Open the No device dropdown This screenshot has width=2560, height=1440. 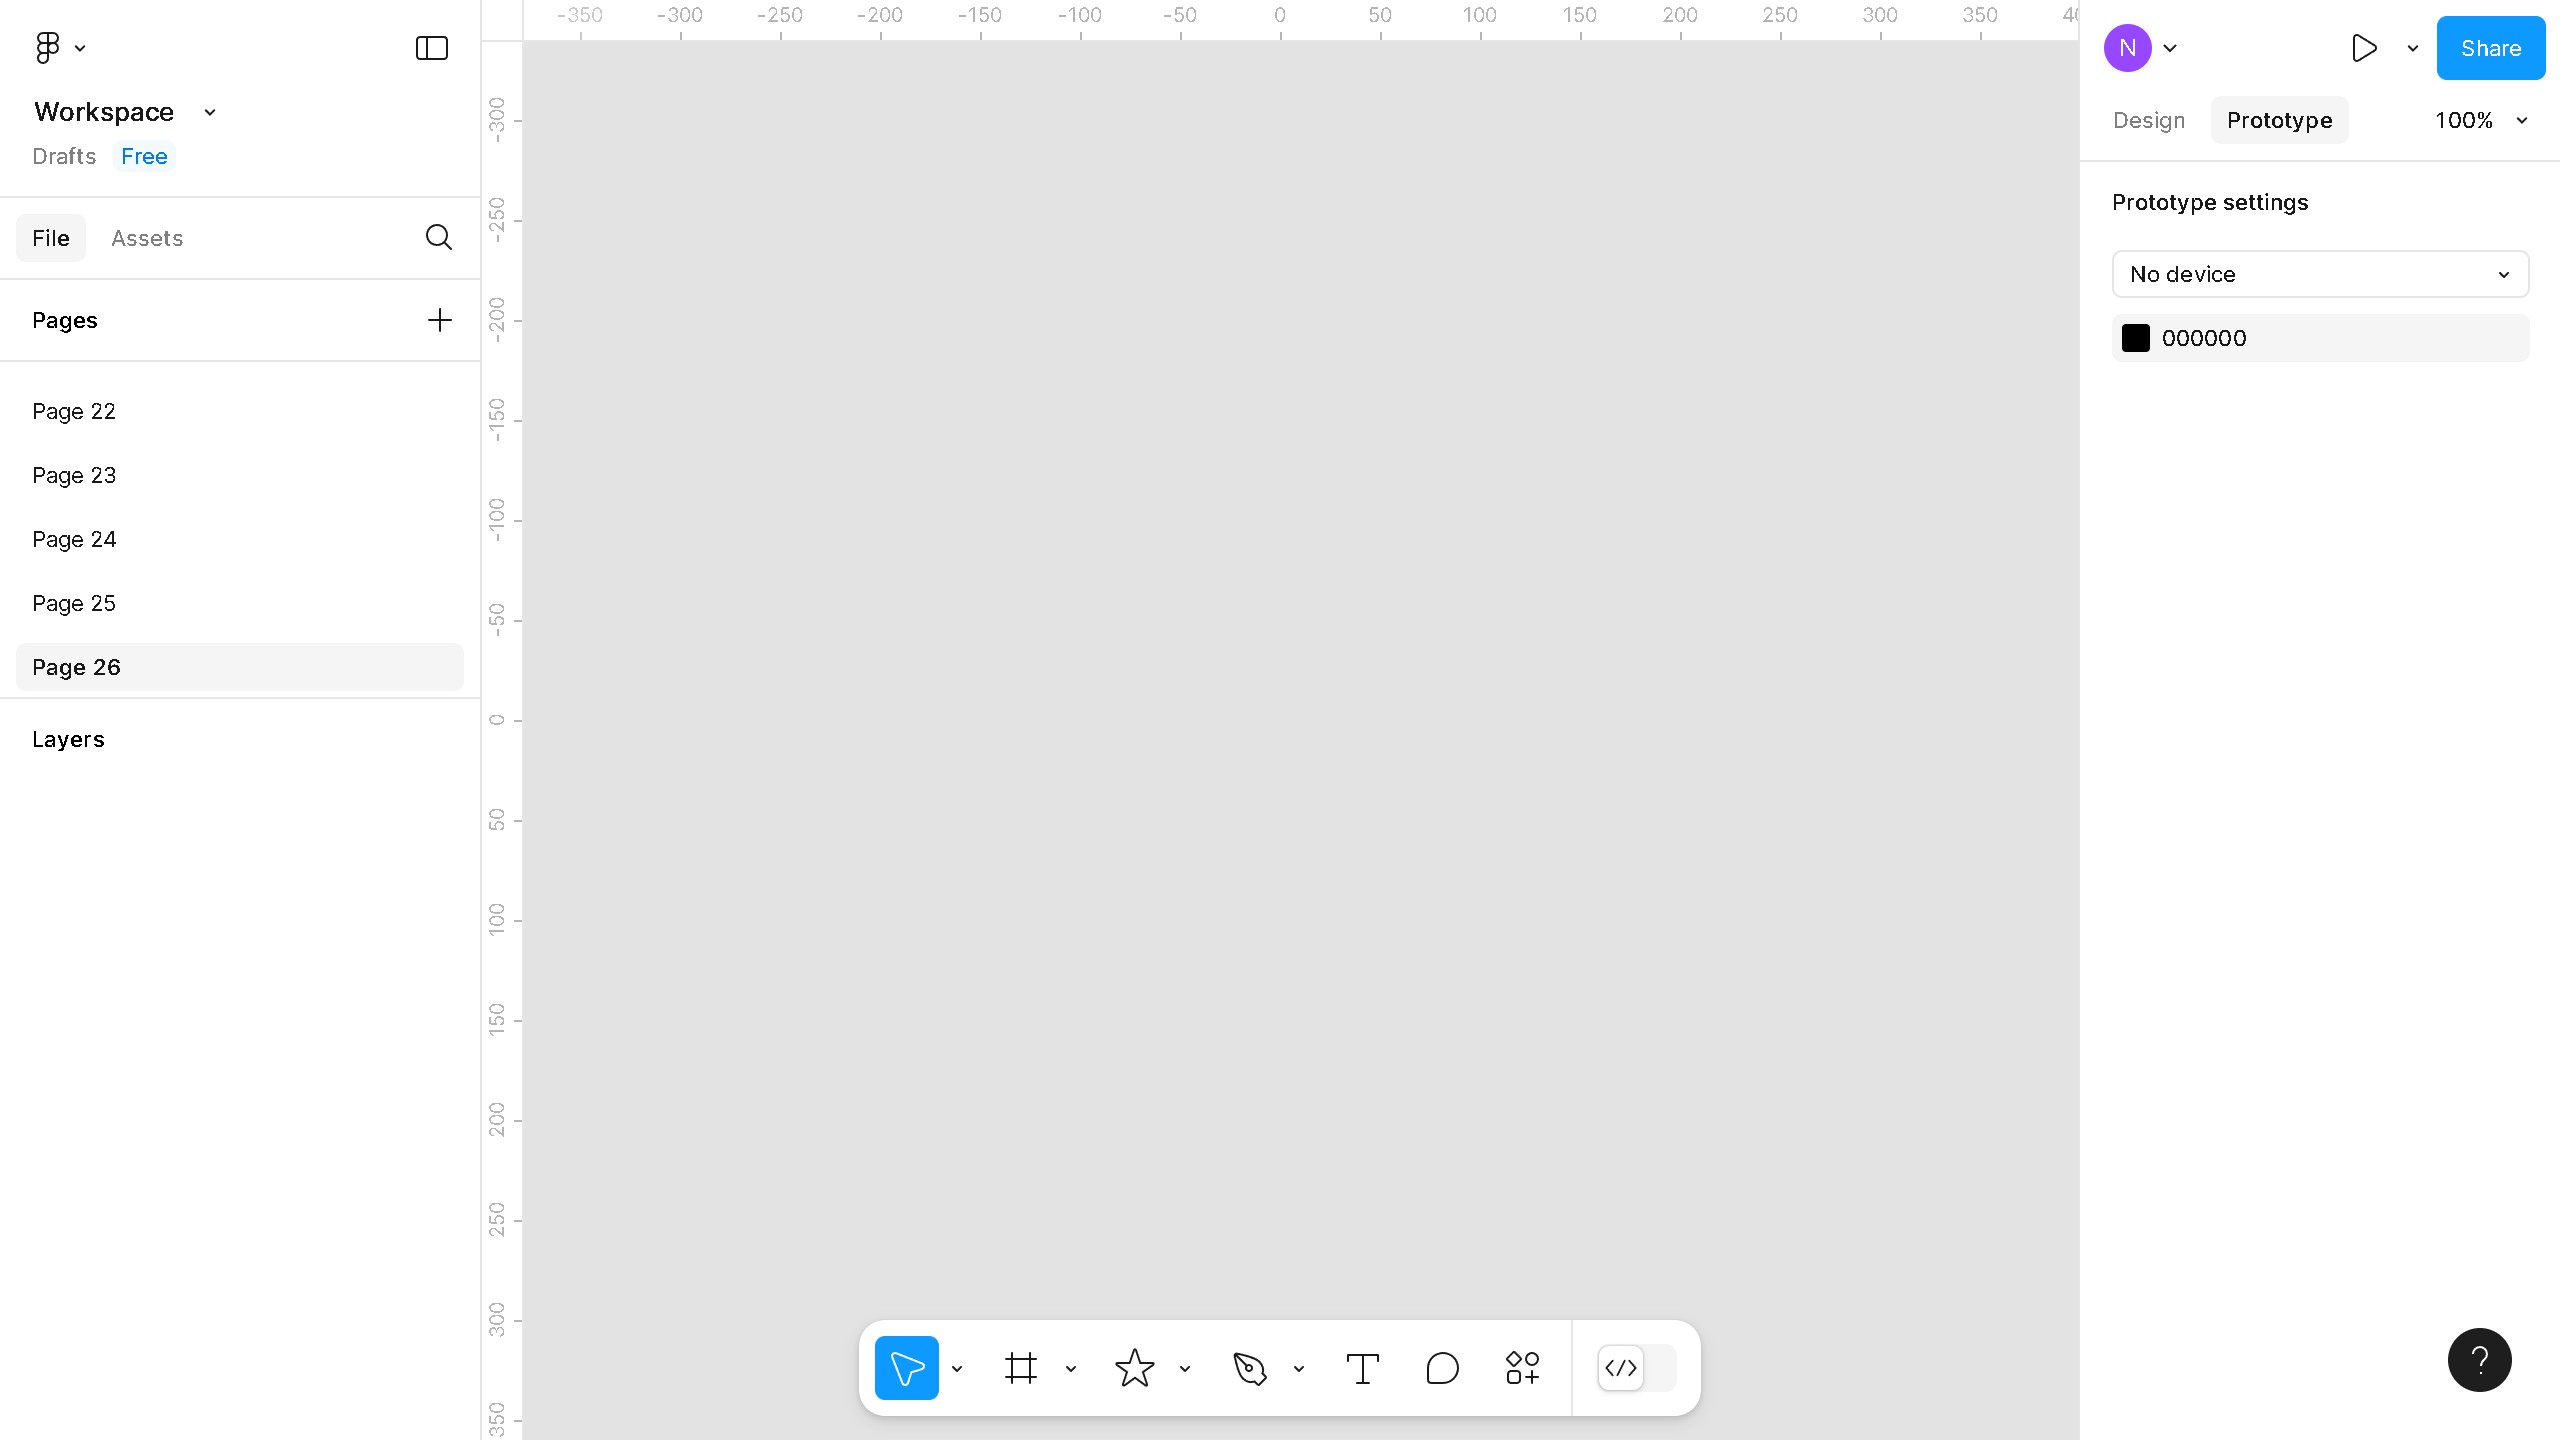2318,274
